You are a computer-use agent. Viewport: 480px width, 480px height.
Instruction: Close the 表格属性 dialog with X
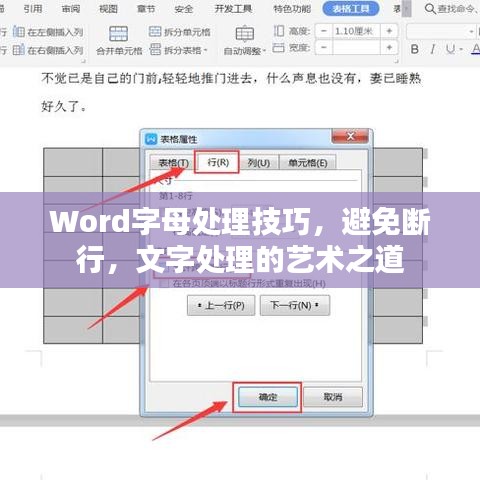pyautogui.click(x=350, y=136)
